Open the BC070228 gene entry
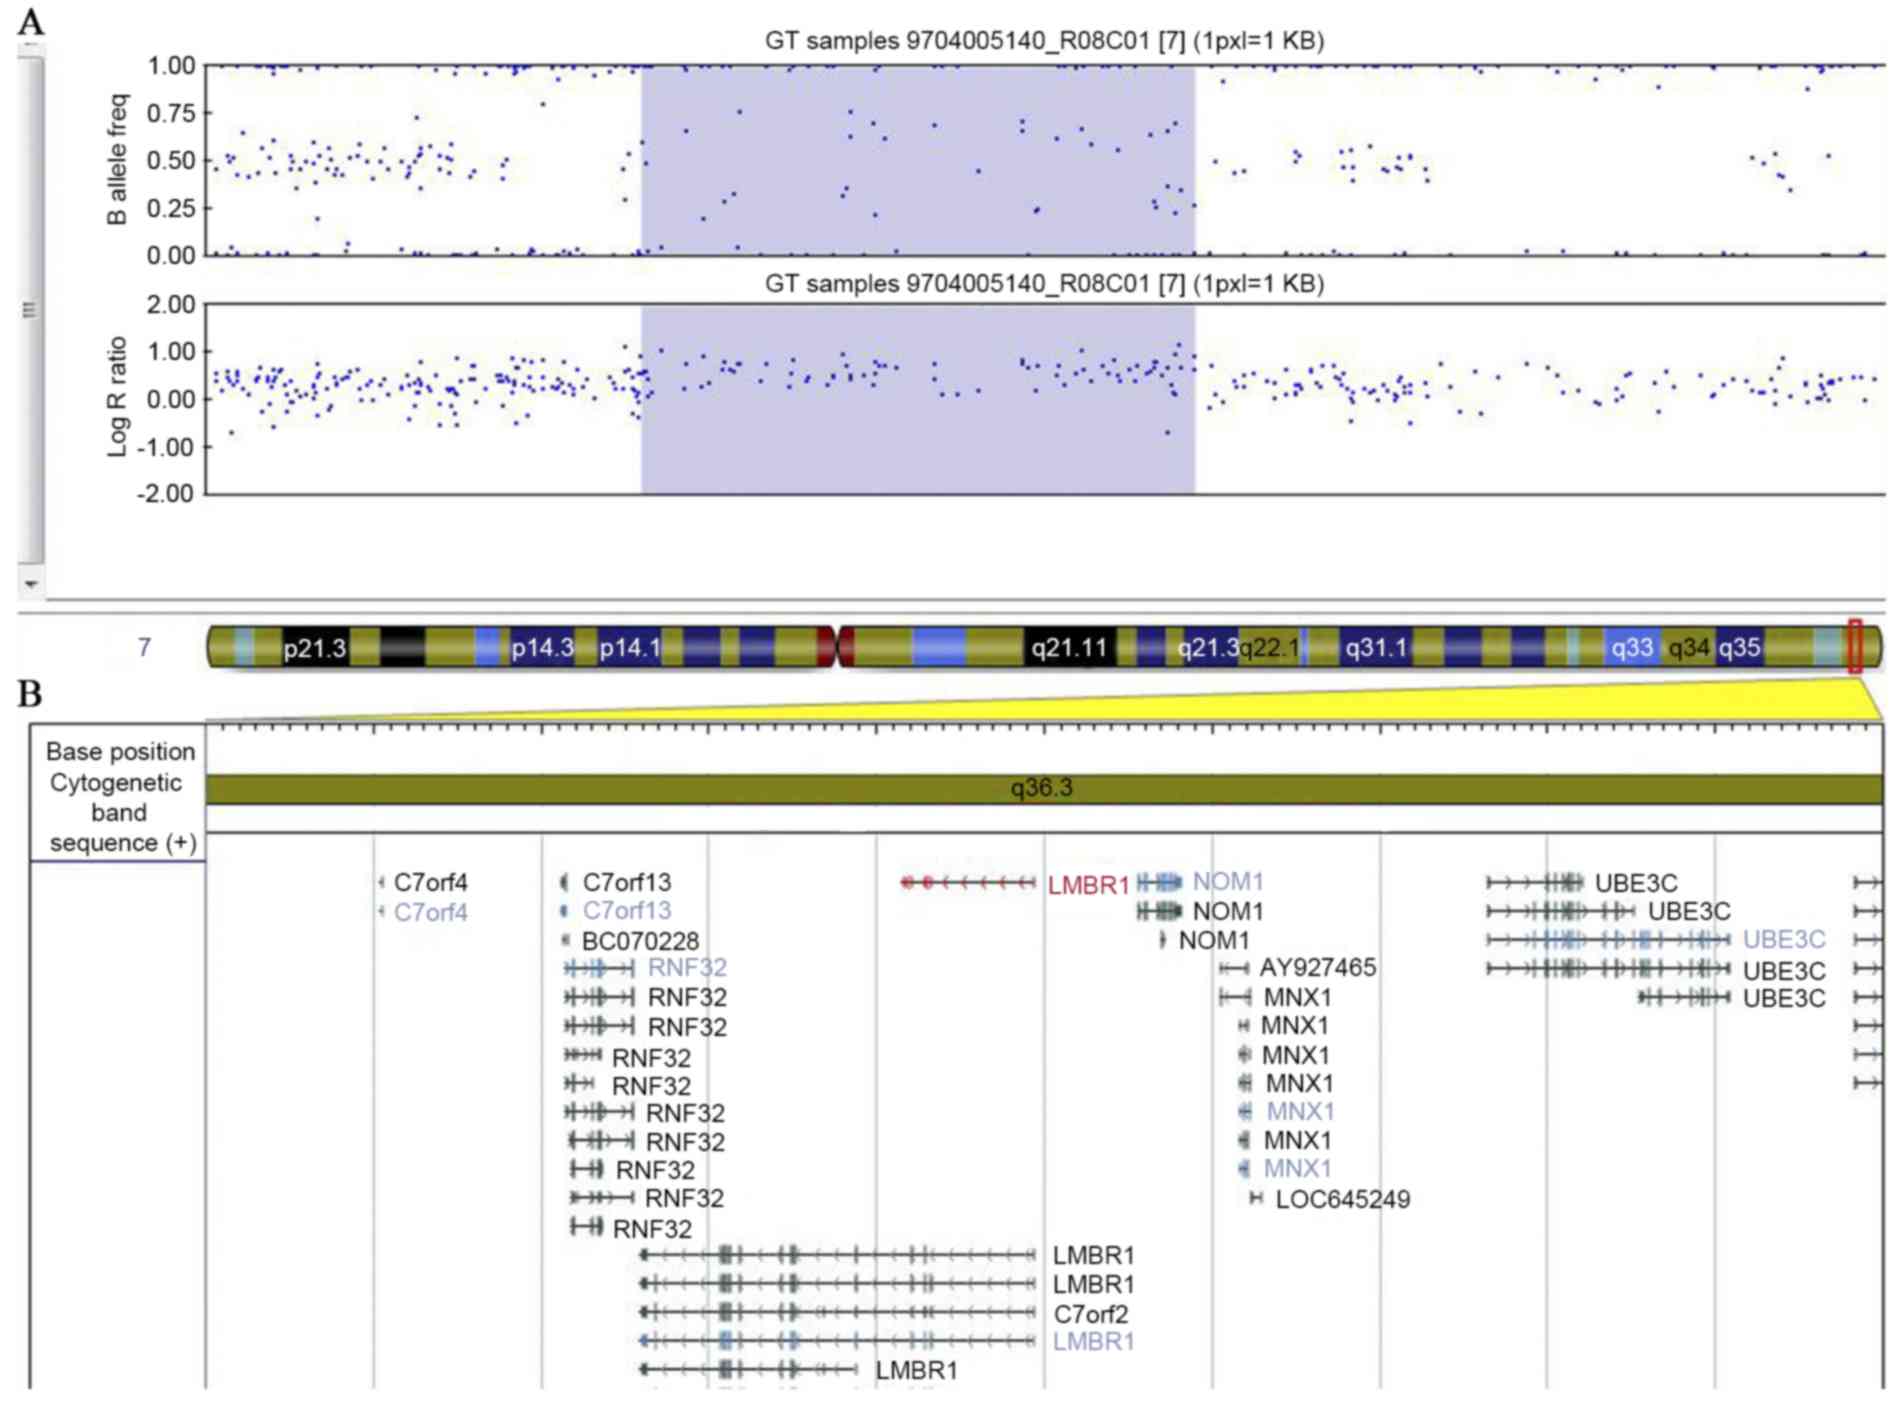Viewport: 1898px width, 1401px height. click(x=640, y=941)
